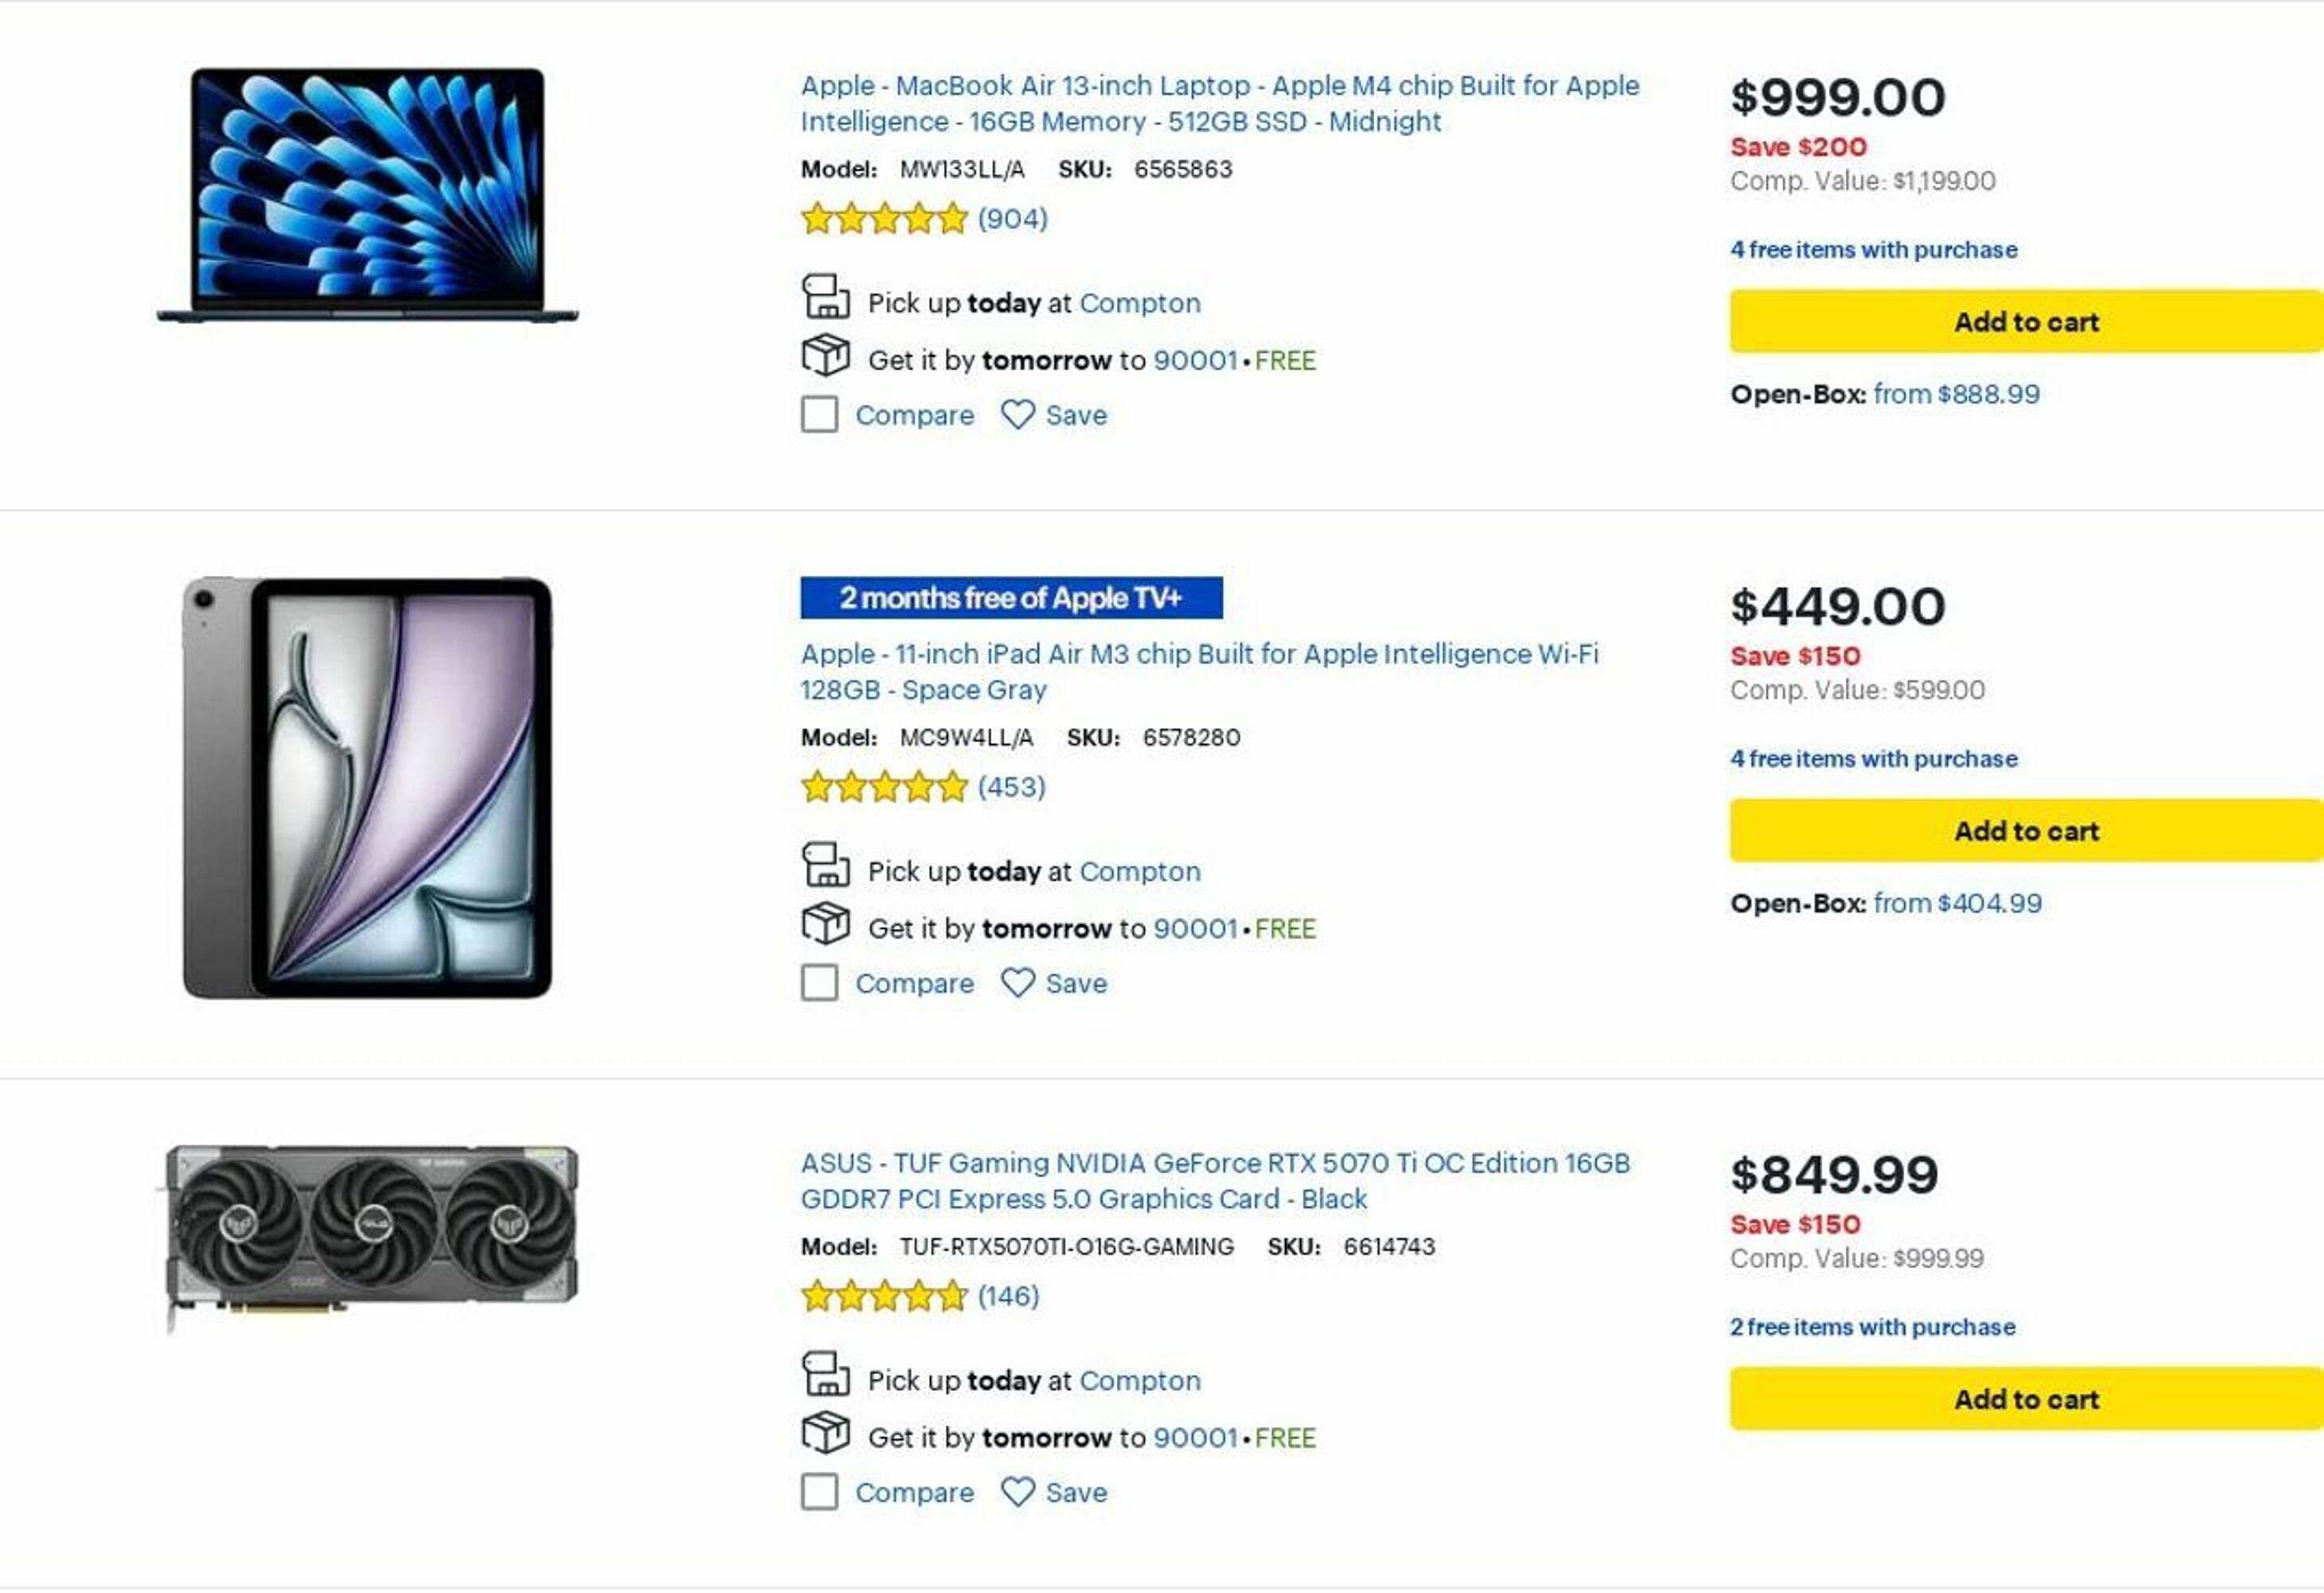Click the iPad Air product image
The width and height of the screenshot is (2324, 1593).
click(367, 788)
